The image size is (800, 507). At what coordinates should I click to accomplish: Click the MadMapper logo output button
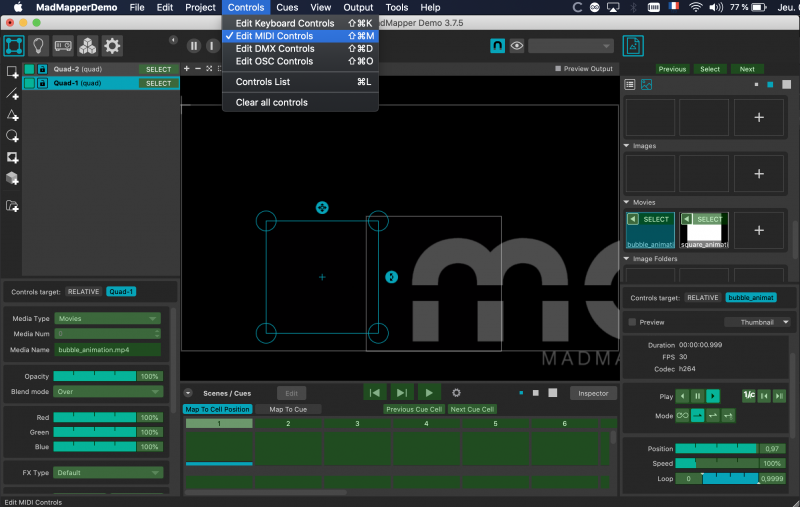coord(497,46)
